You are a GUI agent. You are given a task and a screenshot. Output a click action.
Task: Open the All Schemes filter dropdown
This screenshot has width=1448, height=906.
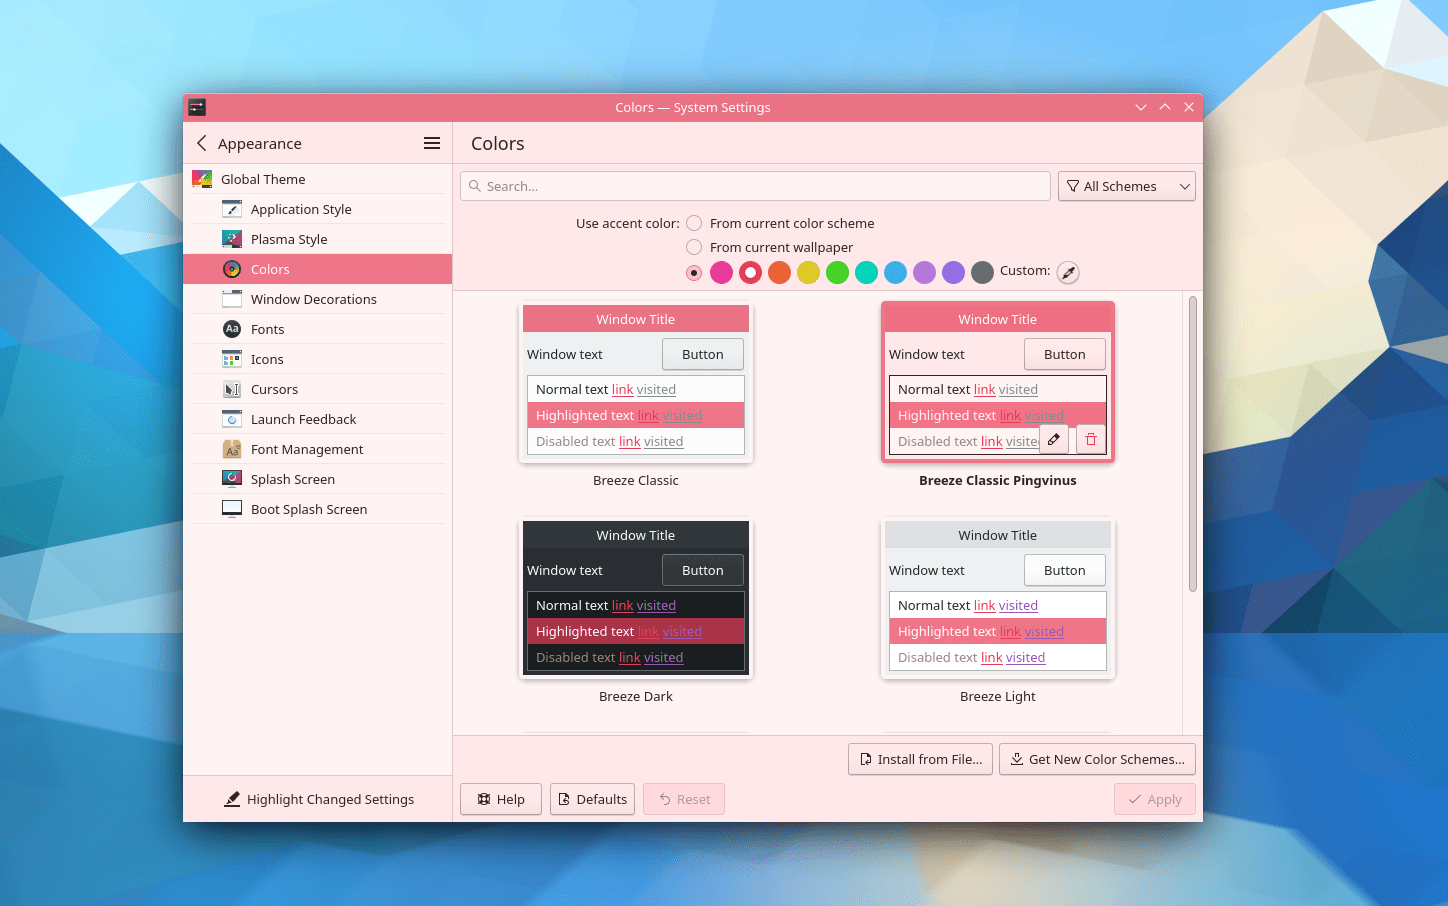[x=1126, y=186]
